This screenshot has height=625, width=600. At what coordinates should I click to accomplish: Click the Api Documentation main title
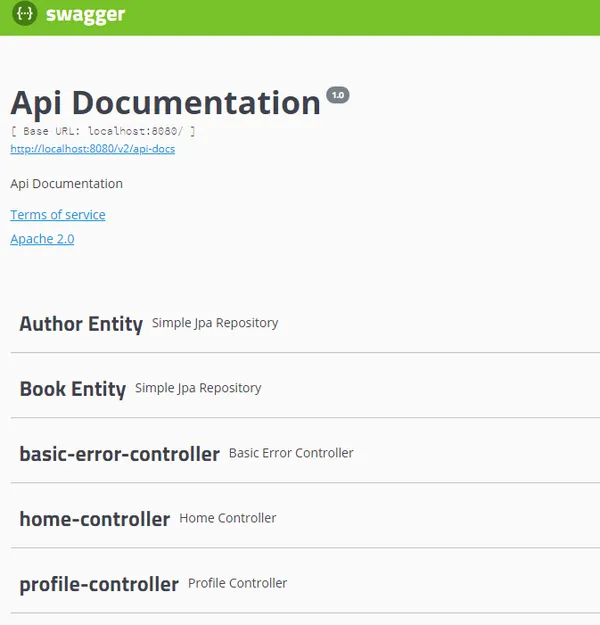pos(165,103)
